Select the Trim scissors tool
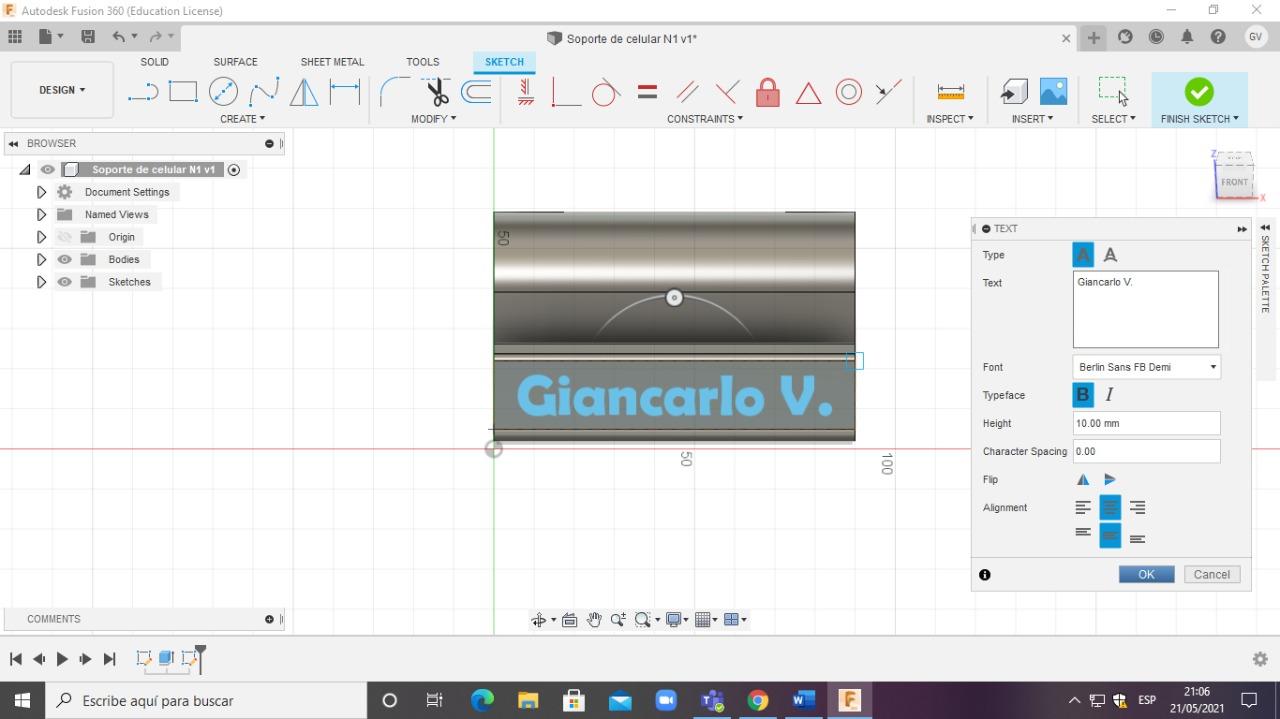 pyautogui.click(x=437, y=93)
